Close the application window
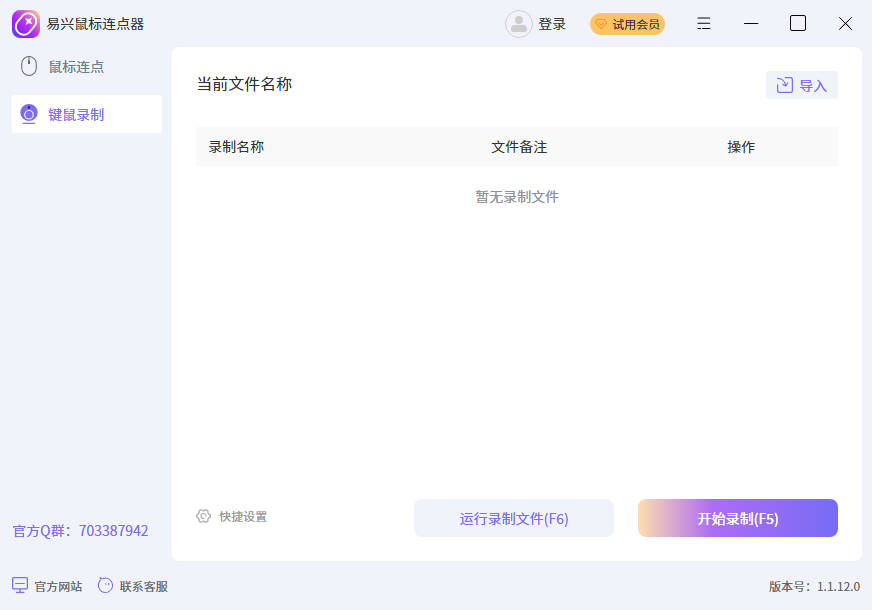Screen dimensions: 872x610 (x=845, y=24)
